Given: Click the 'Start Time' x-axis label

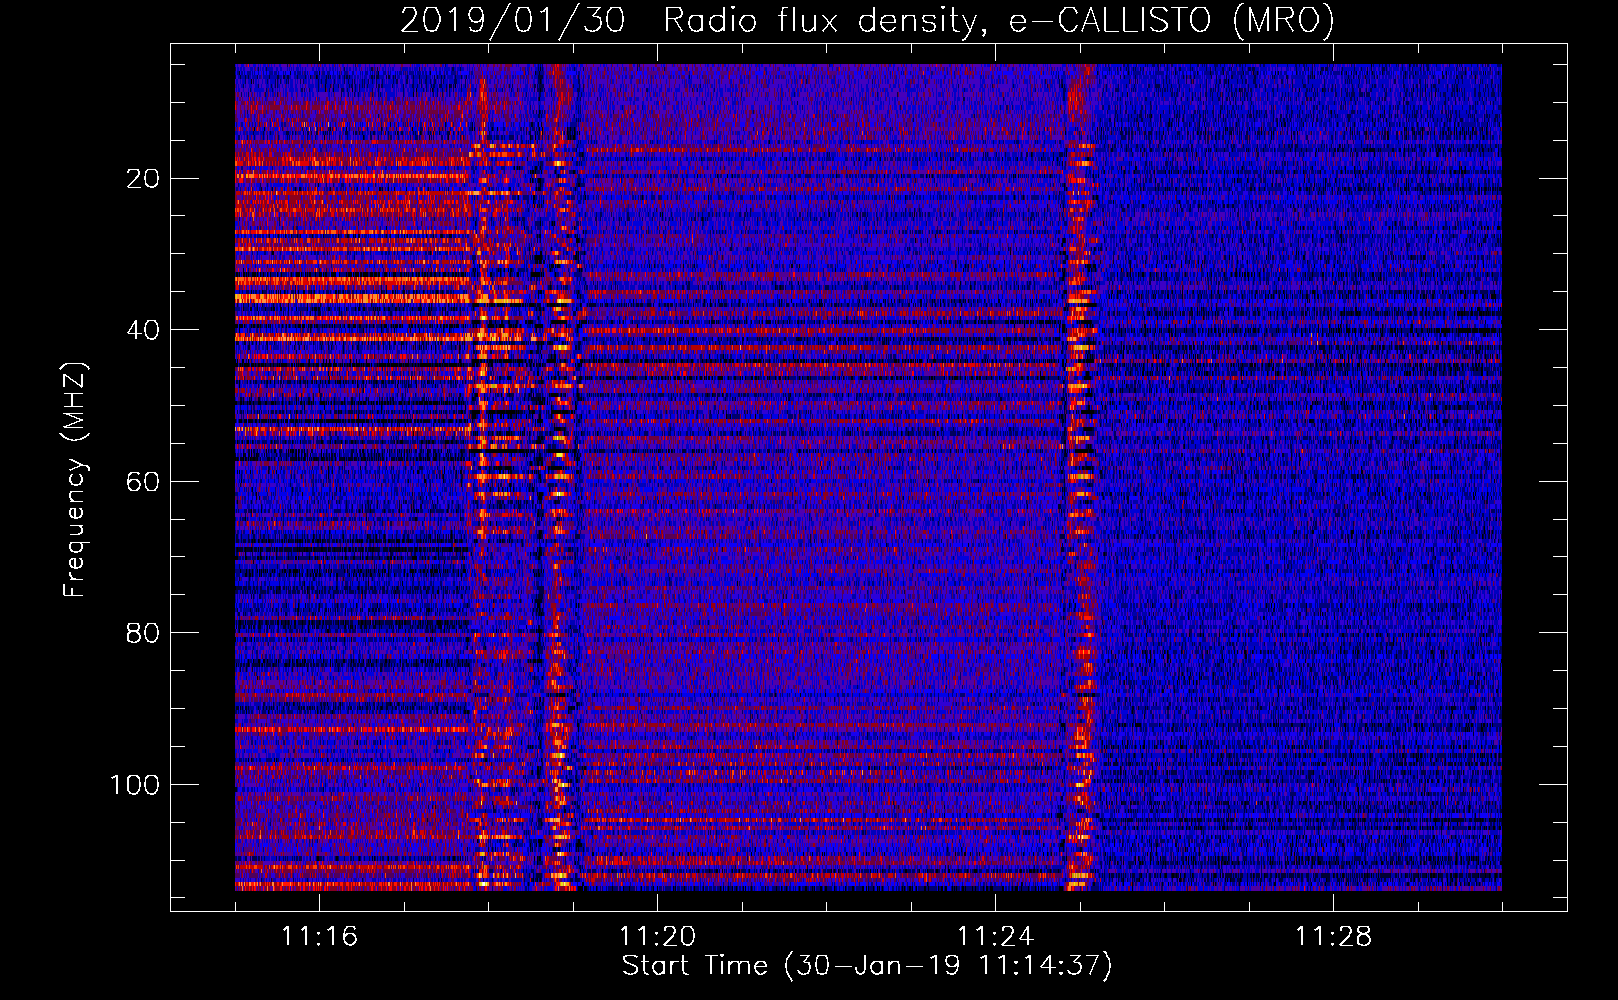Looking at the screenshot, I should click(867, 966).
